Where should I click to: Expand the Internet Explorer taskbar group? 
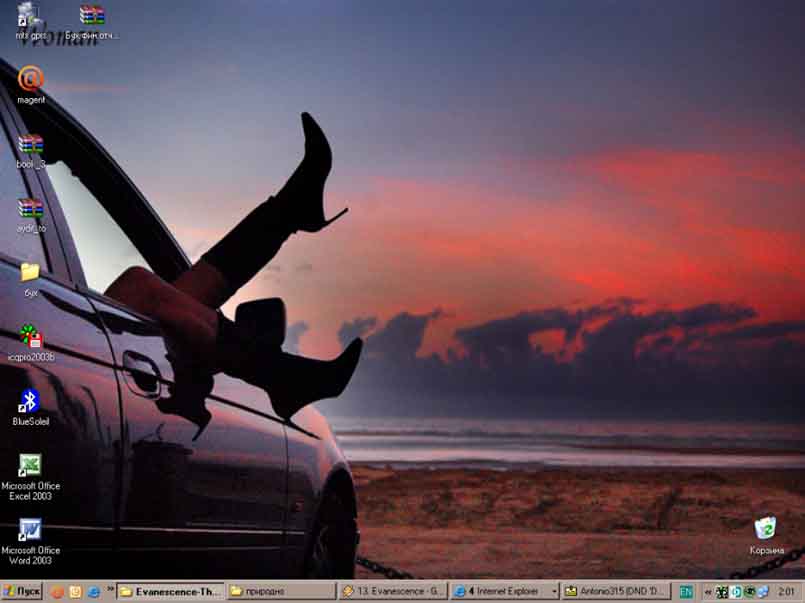click(503, 592)
